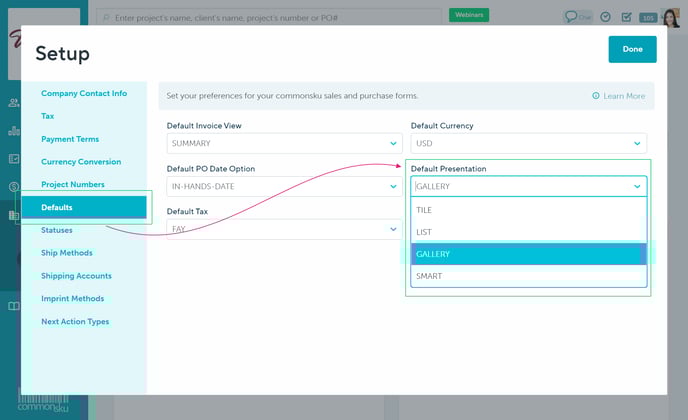Expand the Default Tax dropdown
Screen dimensions: 688x420
coord(284,229)
